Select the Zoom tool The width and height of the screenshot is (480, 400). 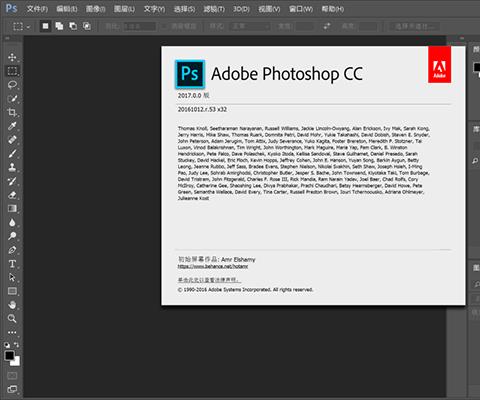coord(12,319)
